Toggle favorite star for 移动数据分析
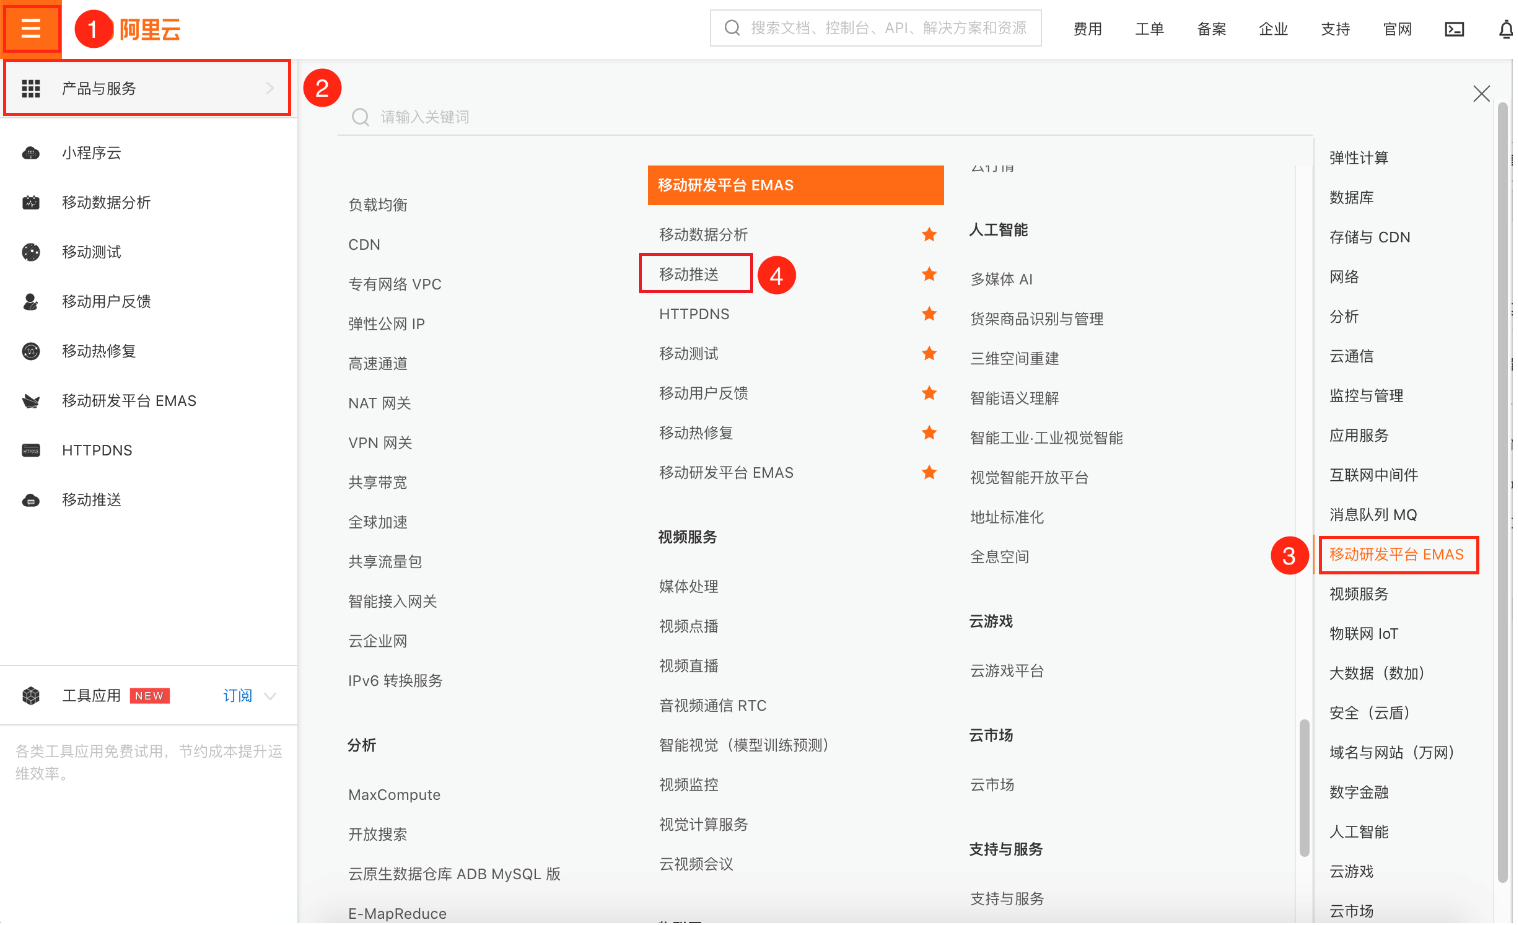This screenshot has height=925, width=1518. coord(929,234)
